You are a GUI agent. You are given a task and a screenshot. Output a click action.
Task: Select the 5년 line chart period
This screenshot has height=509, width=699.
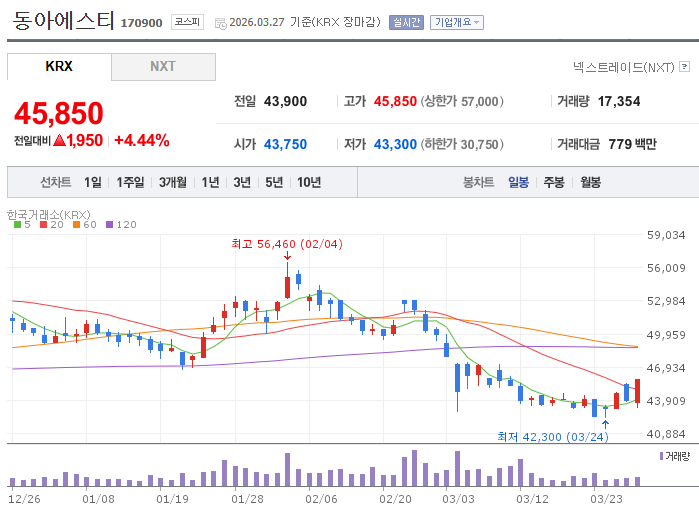(274, 182)
